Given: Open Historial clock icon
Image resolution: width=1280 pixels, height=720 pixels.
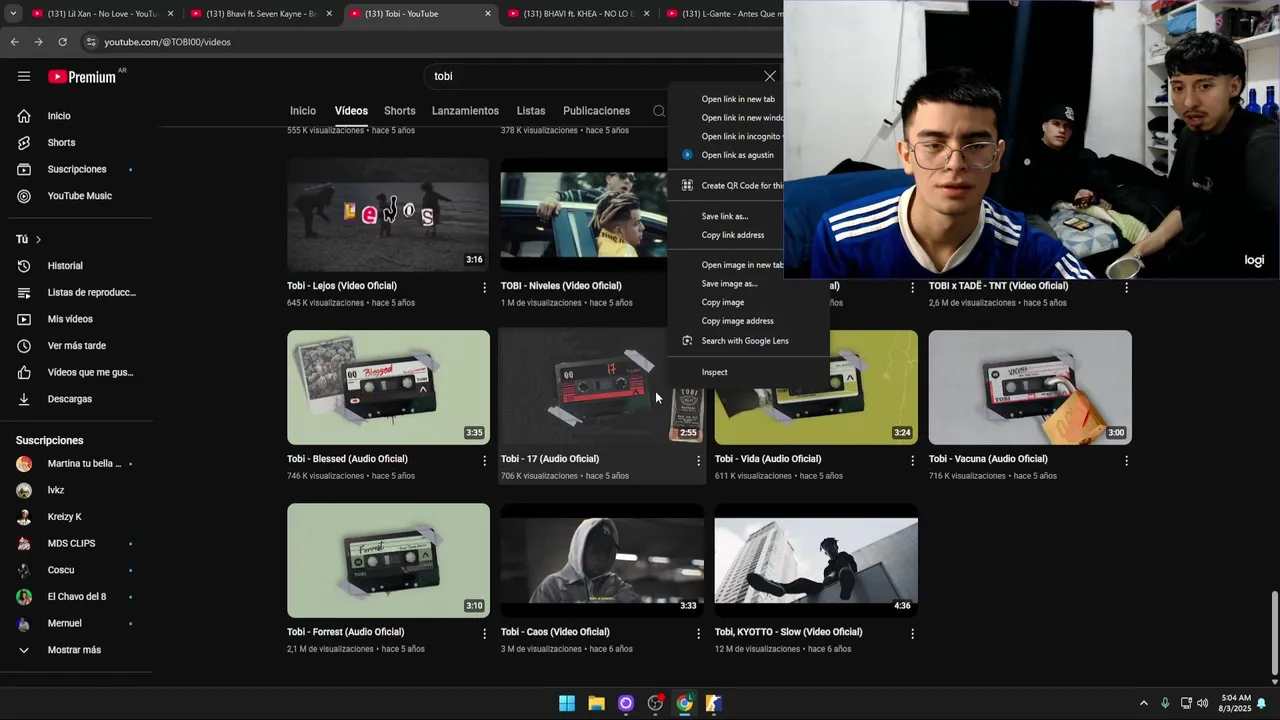Looking at the screenshot, I should pos(24,266).
